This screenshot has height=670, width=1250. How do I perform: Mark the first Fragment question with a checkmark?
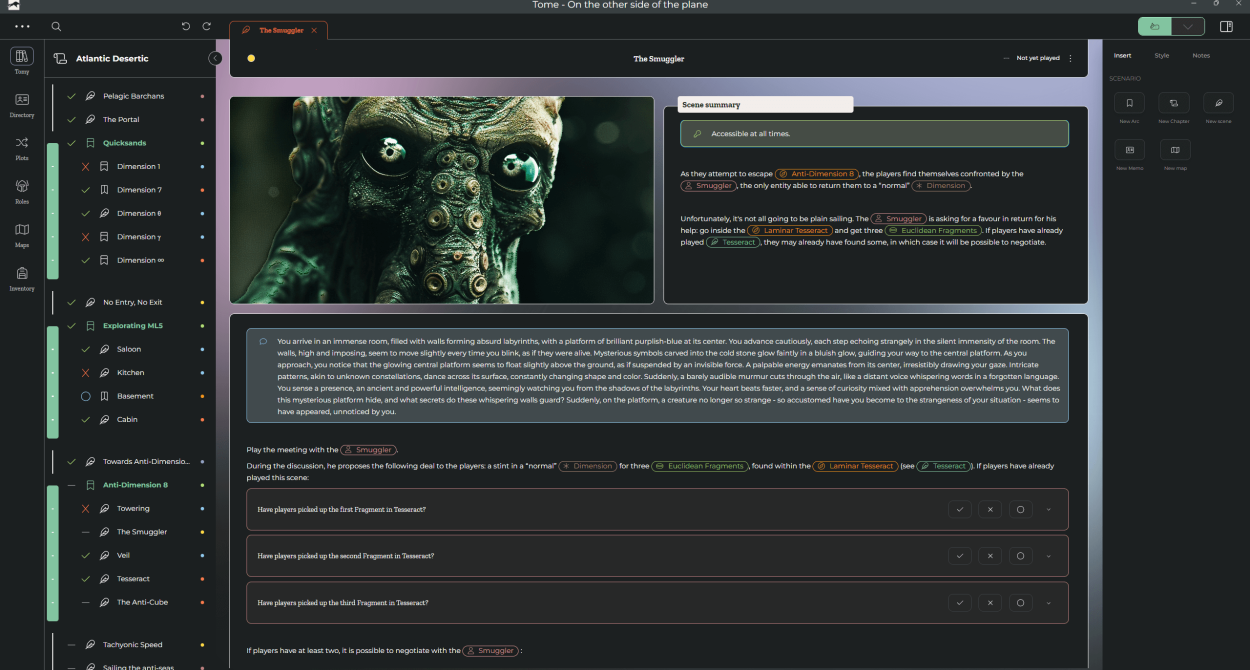pos(960,509)
